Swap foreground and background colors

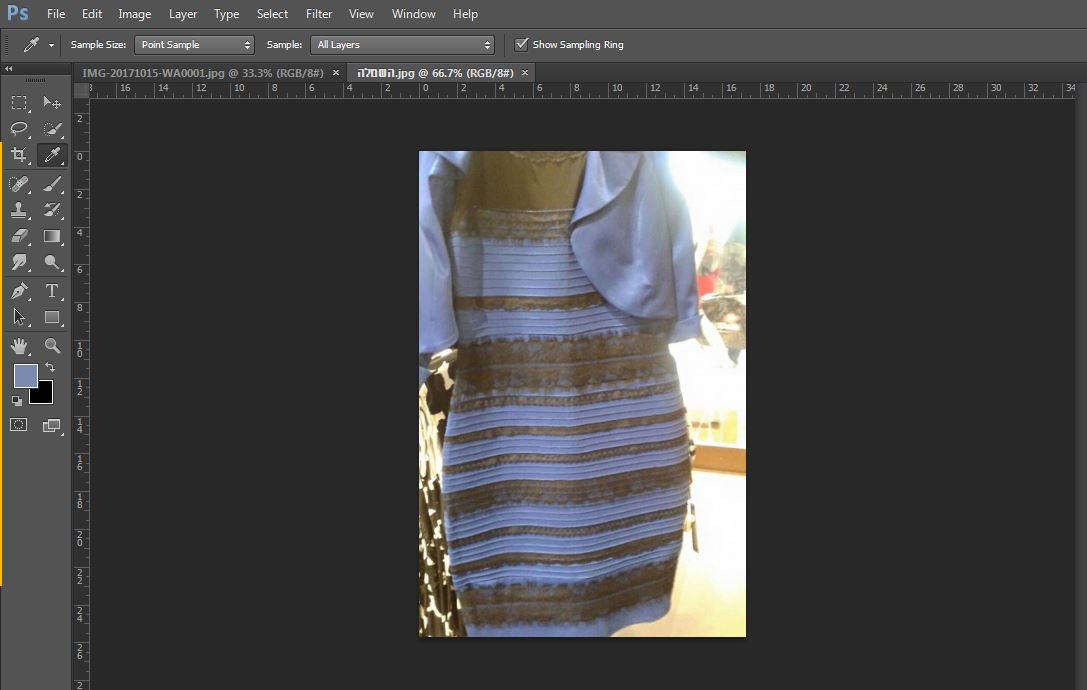[50, 368]
